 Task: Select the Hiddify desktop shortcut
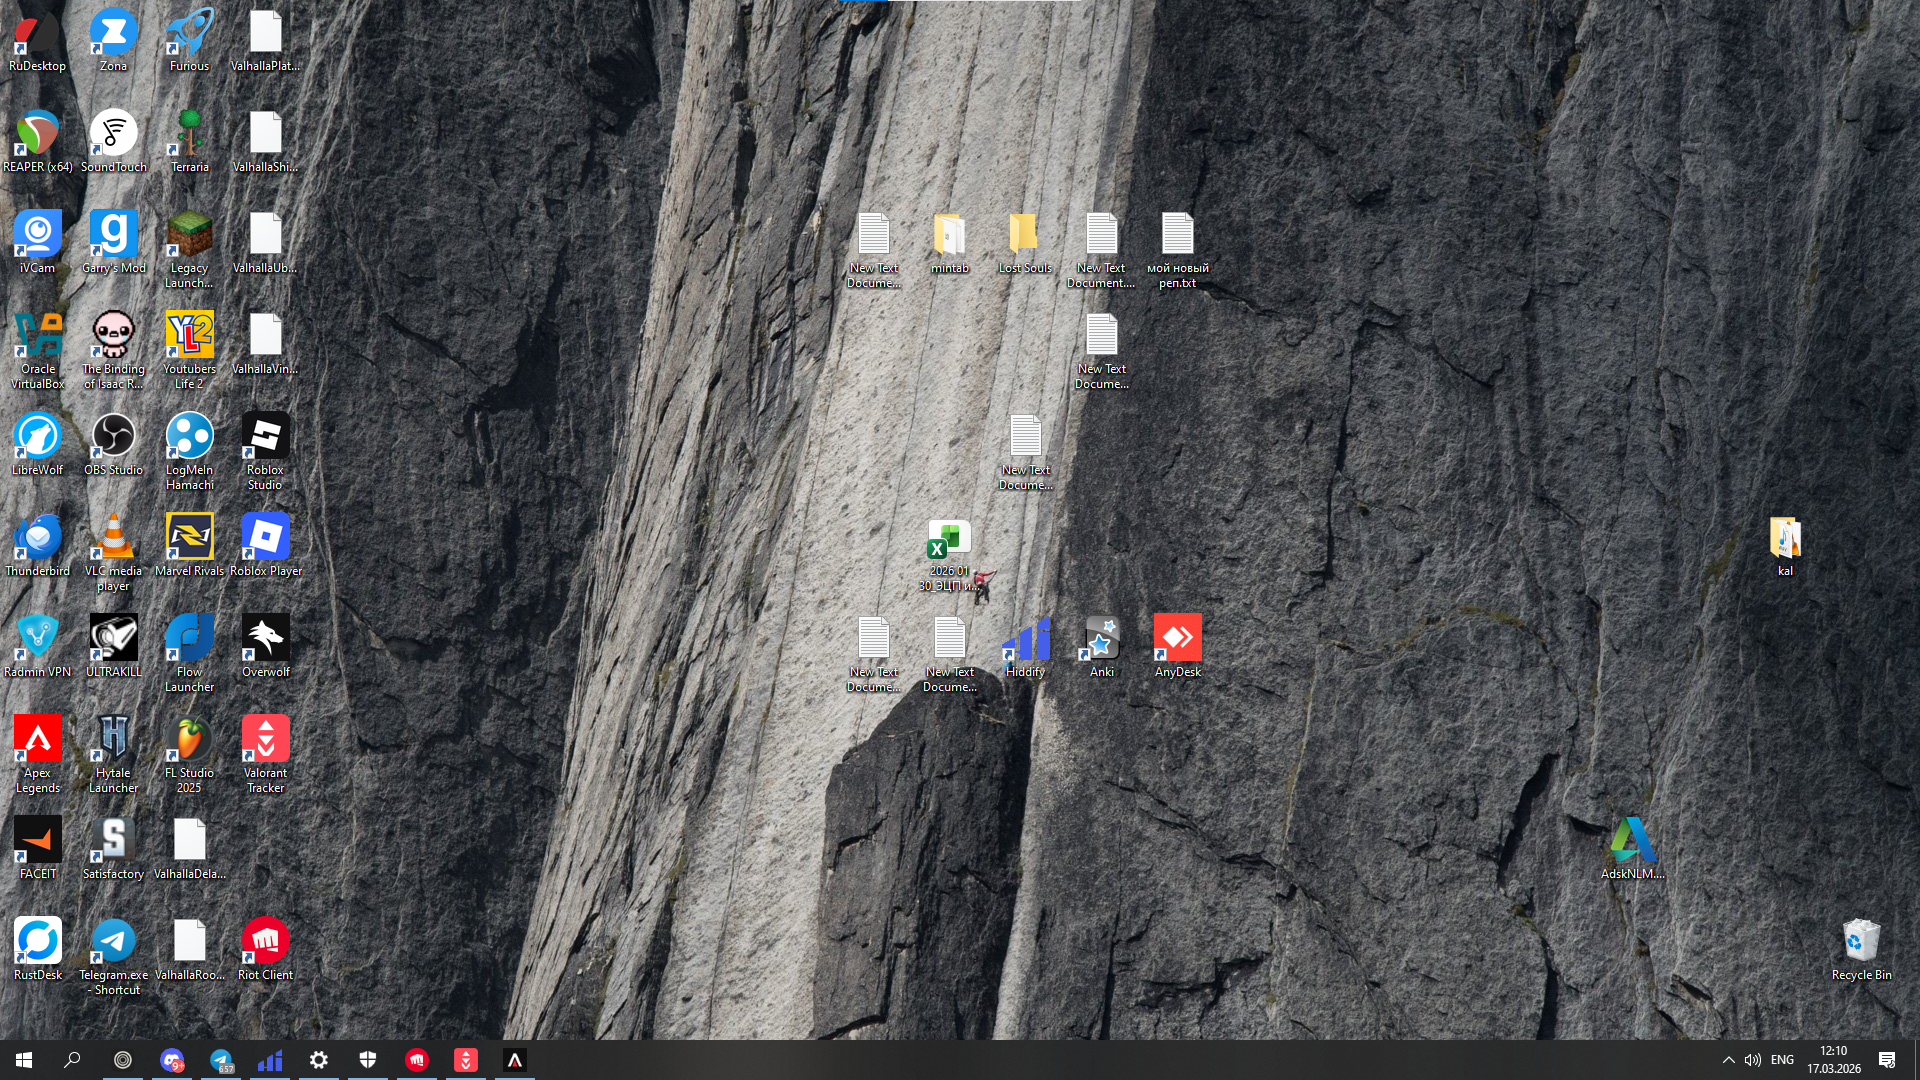1025,640
